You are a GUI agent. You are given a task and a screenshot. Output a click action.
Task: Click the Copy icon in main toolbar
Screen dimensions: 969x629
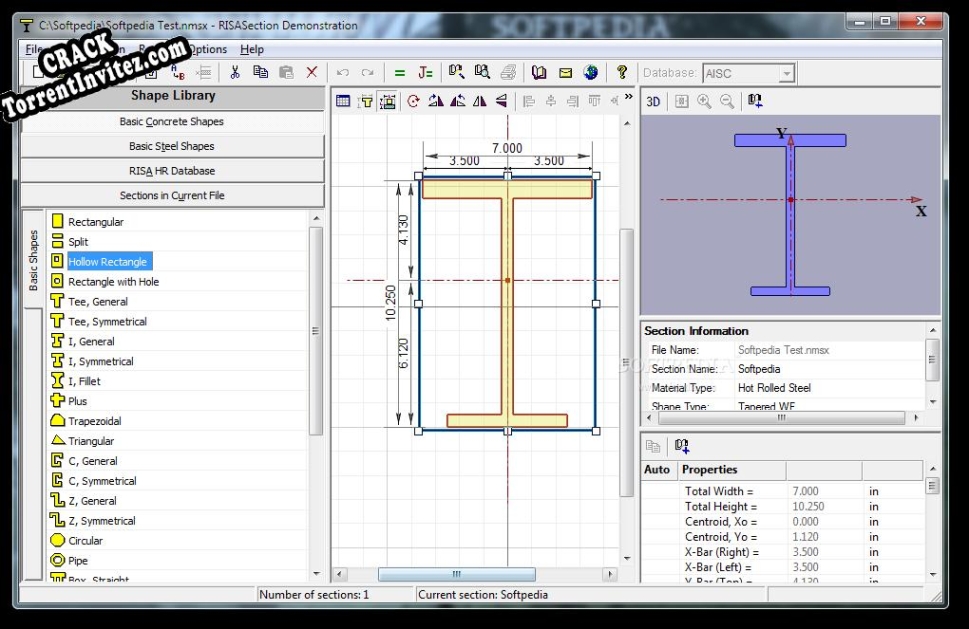point(260,72)
